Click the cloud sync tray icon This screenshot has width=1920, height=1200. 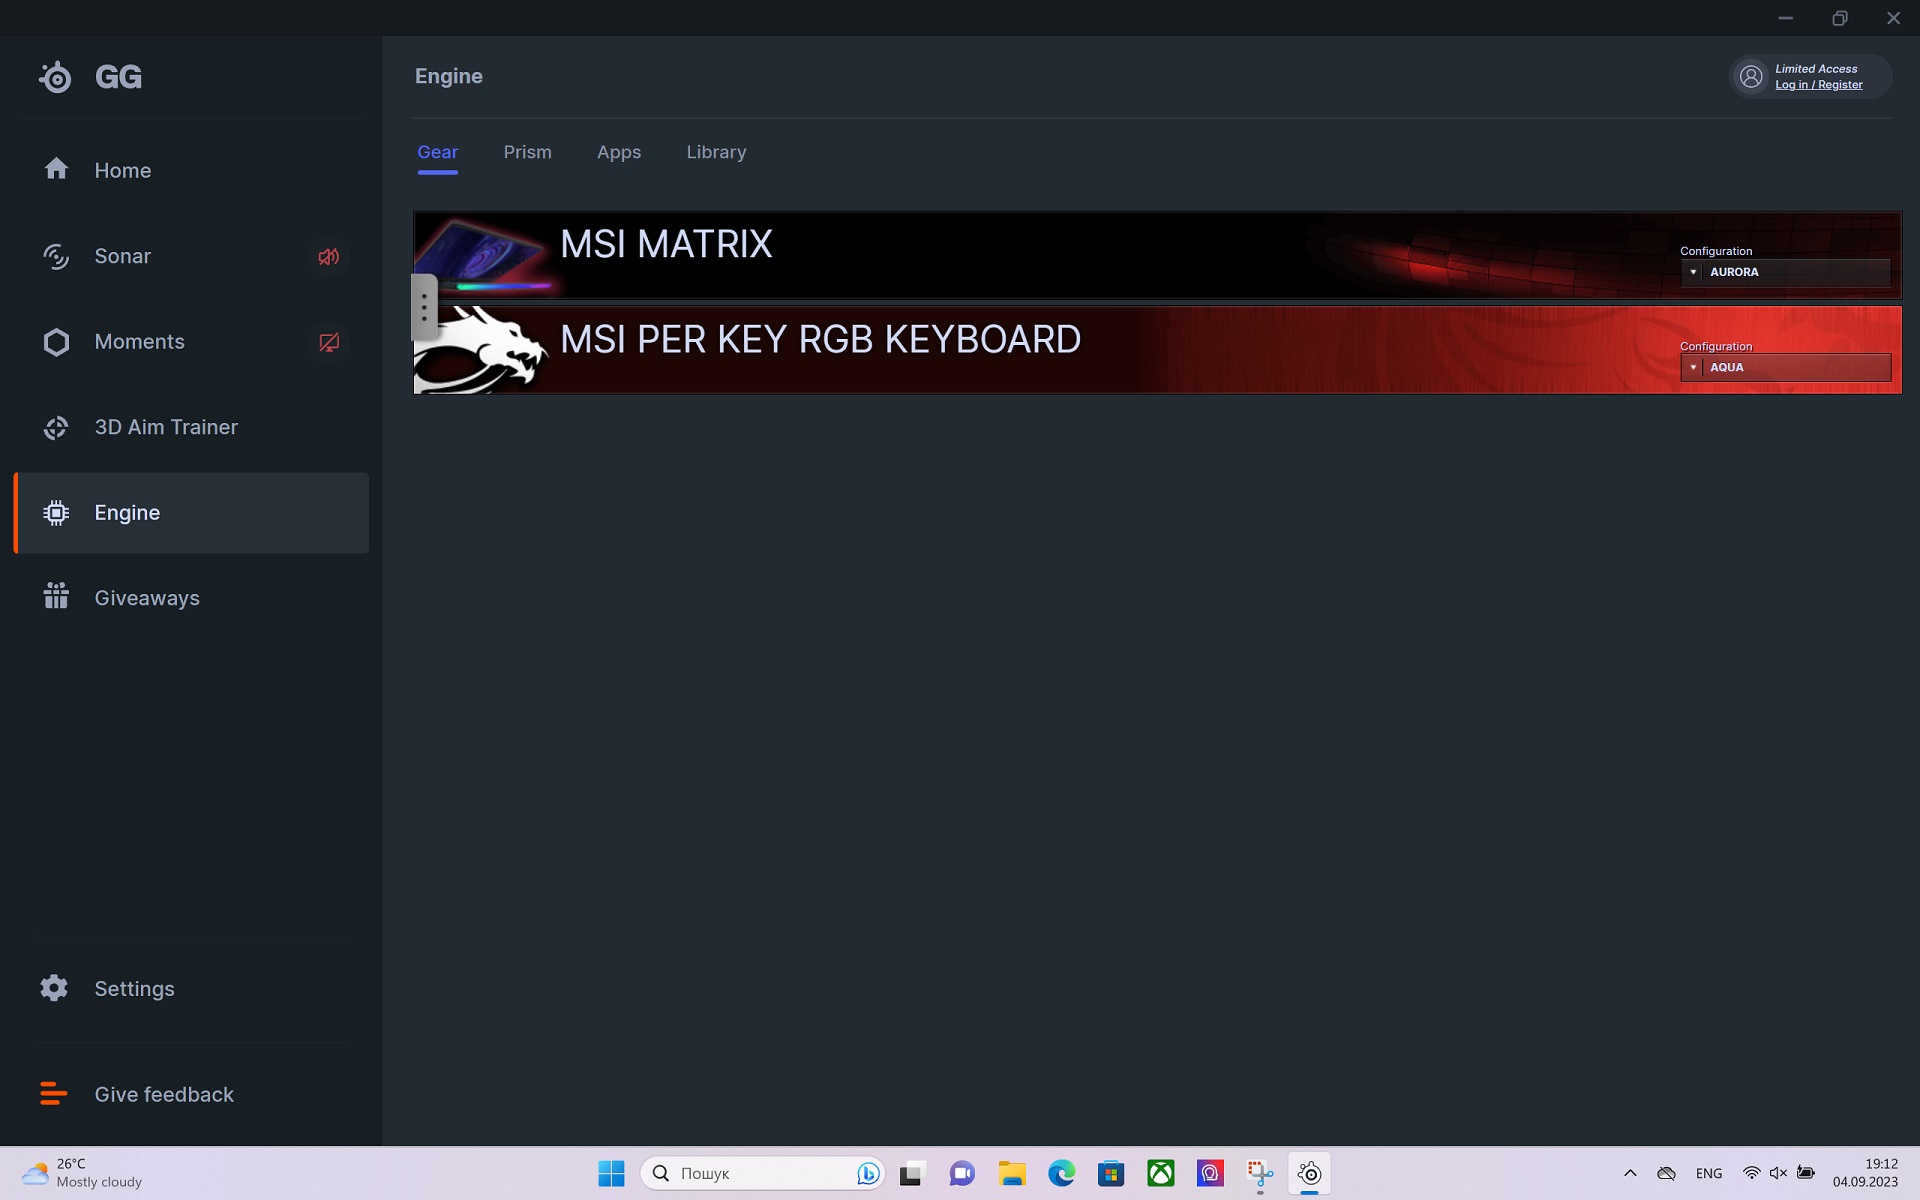1666,1173
